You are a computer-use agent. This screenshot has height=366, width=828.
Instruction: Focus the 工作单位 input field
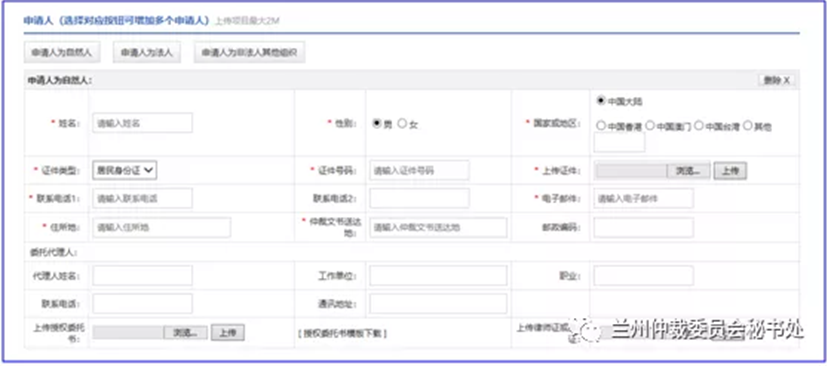tap(438, 276)
